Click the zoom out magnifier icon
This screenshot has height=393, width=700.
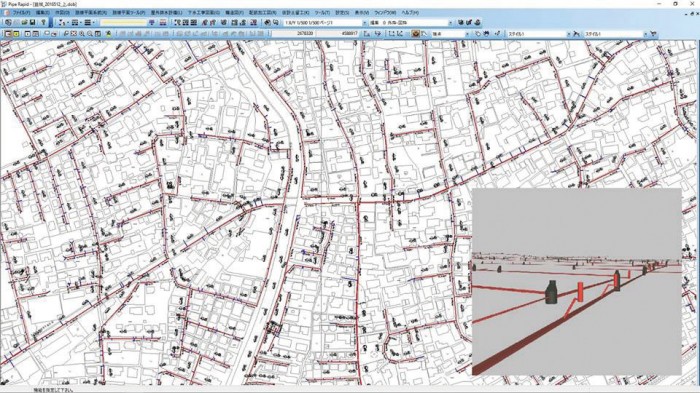[x=90, y=33]
